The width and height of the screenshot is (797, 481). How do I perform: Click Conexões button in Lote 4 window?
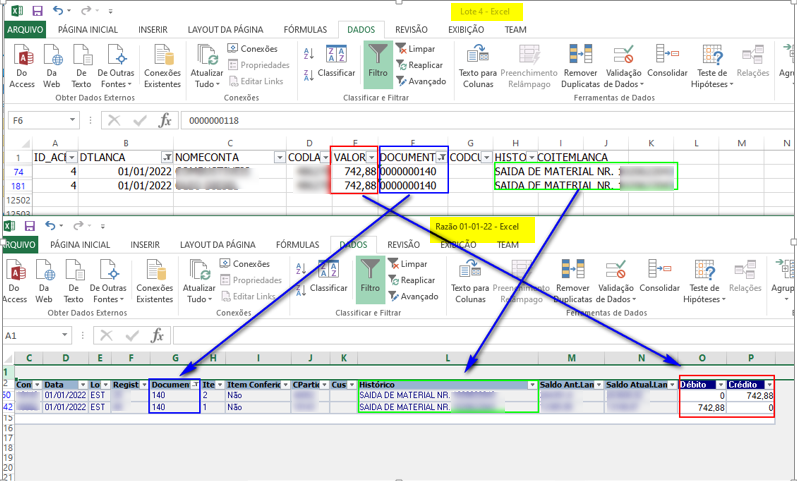click(x=253, y=49)
